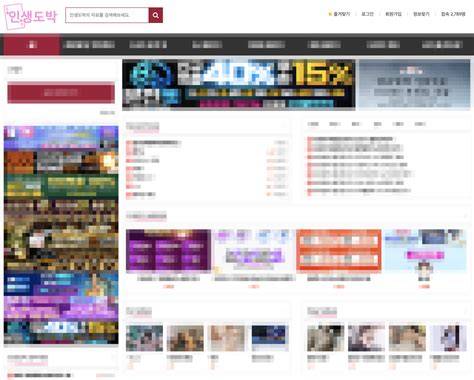Open the 즐겨찾기 star link
This screenshot has height=380, width=474.
(x=339, y=14)
